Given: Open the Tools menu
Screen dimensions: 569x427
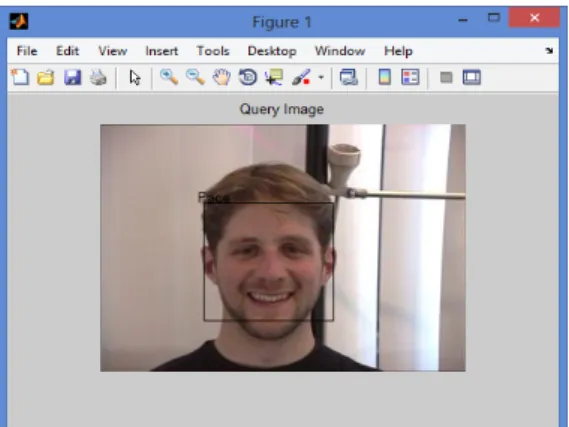Looking at the screenshot, I should tap(213, 51).
